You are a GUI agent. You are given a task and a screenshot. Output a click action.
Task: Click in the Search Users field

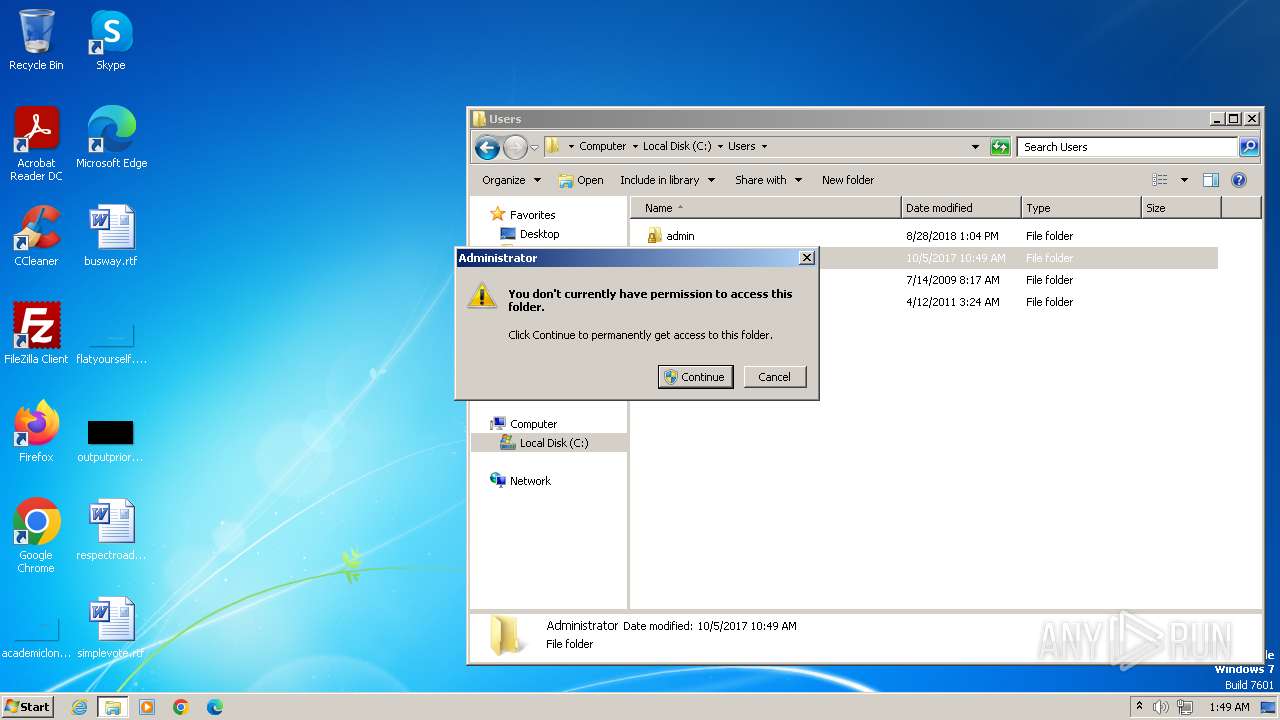click(x=1128, y=147)
